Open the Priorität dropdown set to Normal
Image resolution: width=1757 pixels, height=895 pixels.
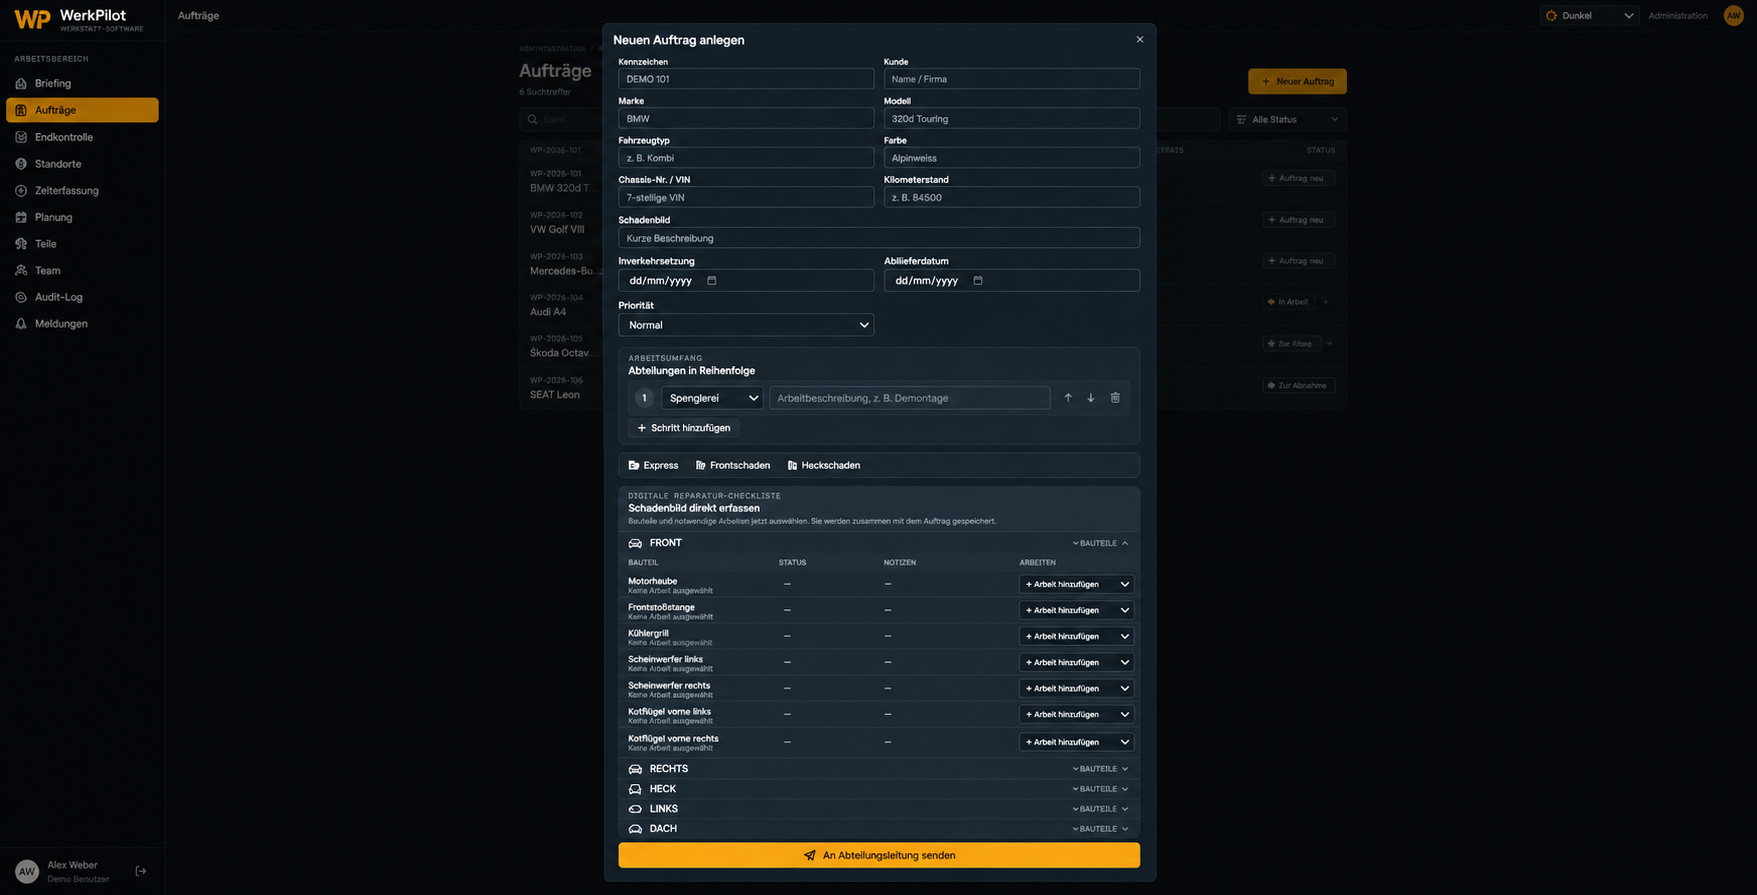pyautogui.click(x=746, y=325)
